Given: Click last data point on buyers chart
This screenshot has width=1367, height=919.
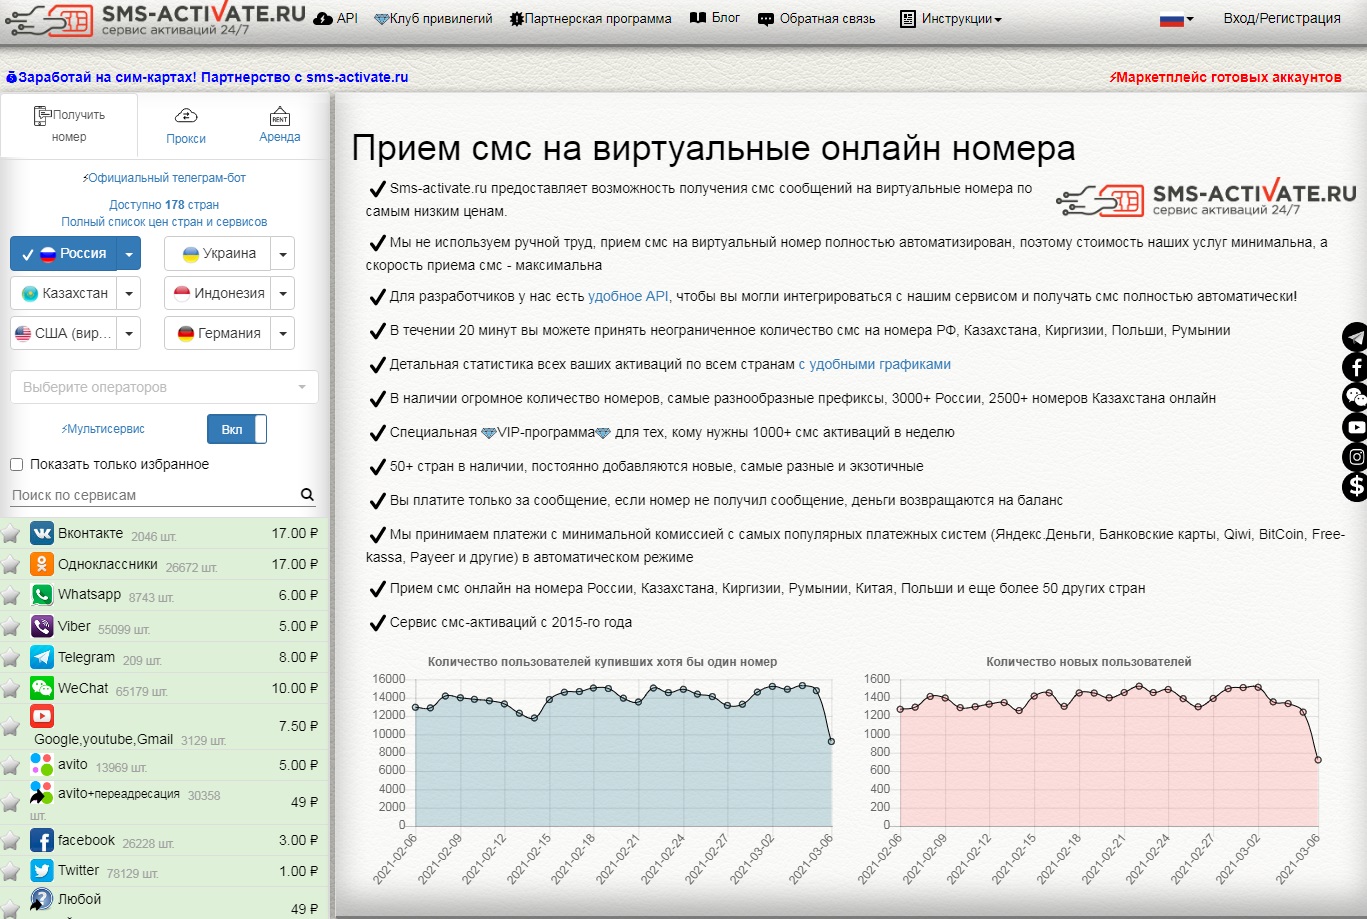Looking at the screenshot, I should (831, 741).
